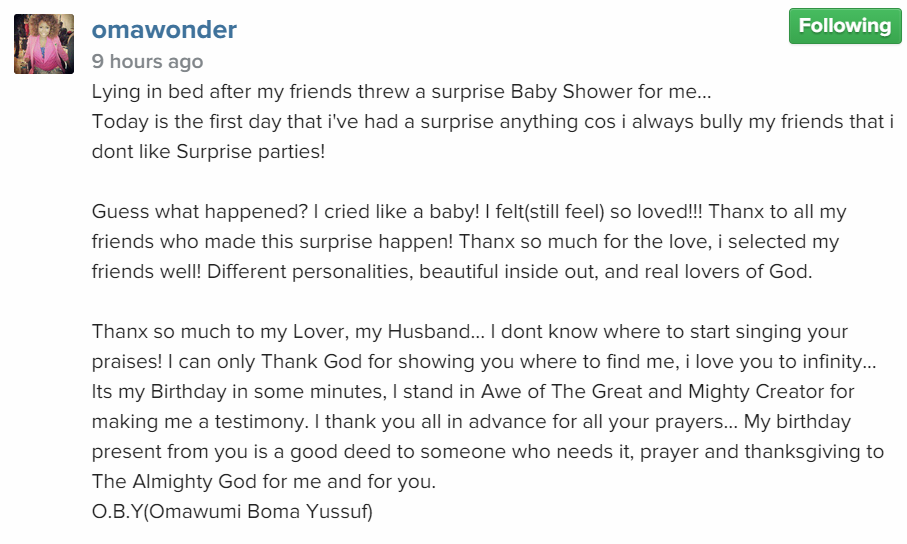Click the line starting "friends who made this surprise"

465,242
